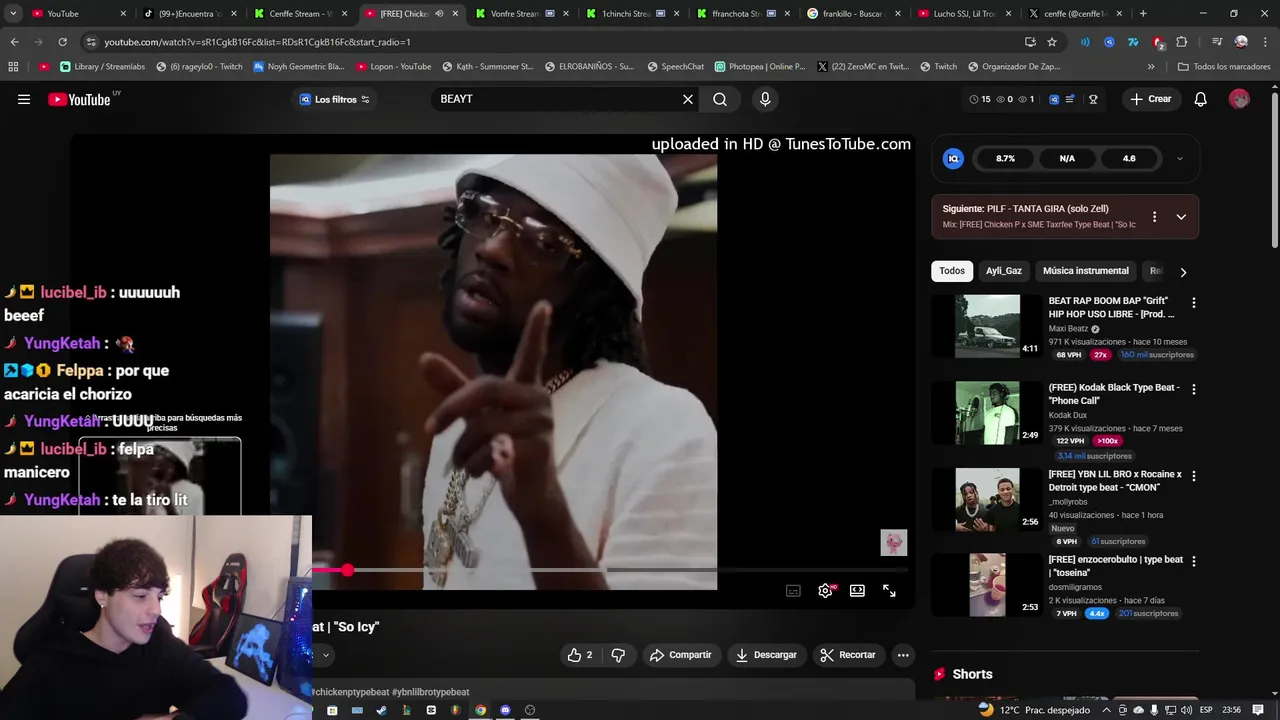The width and height of the screenshot is (1280, 720).
Task: Select the Música instrumental filter chip
Action: point(1085,271)
